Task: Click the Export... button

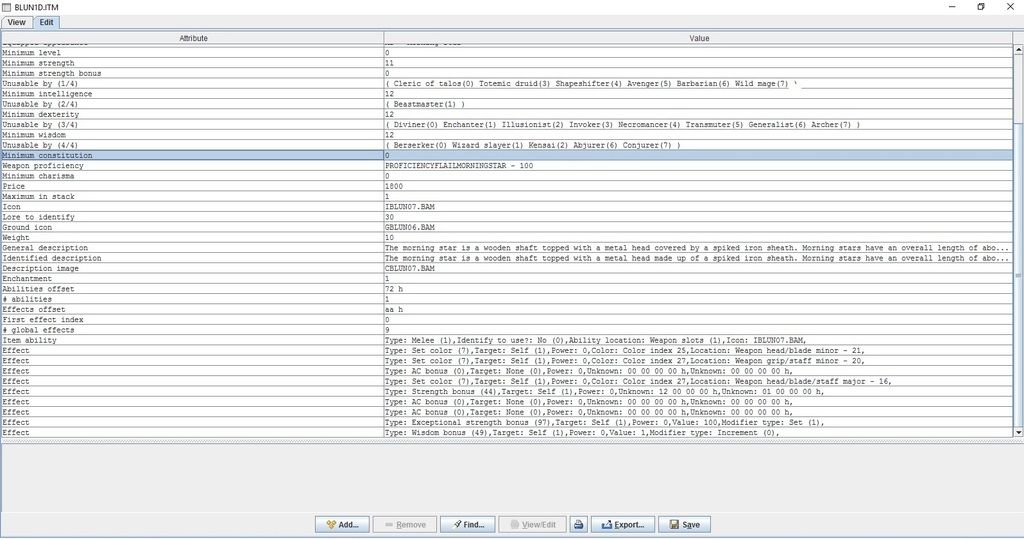Action: (621, 524)
